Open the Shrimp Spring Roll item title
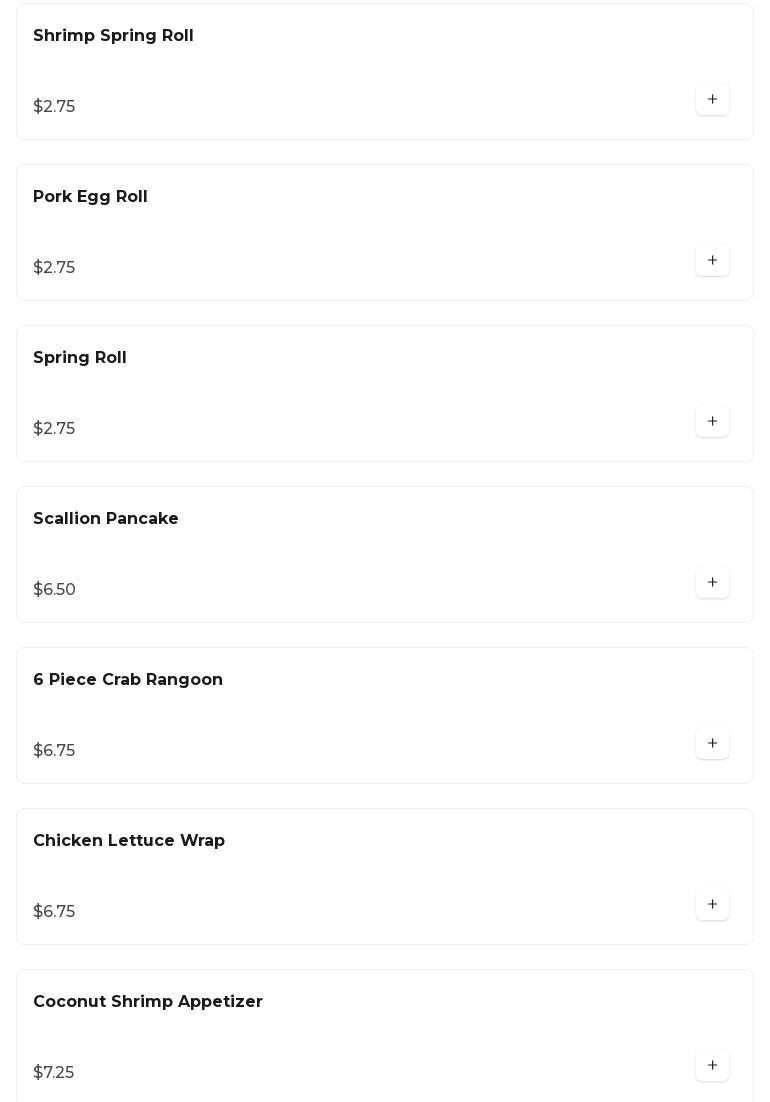 [113, 36]
